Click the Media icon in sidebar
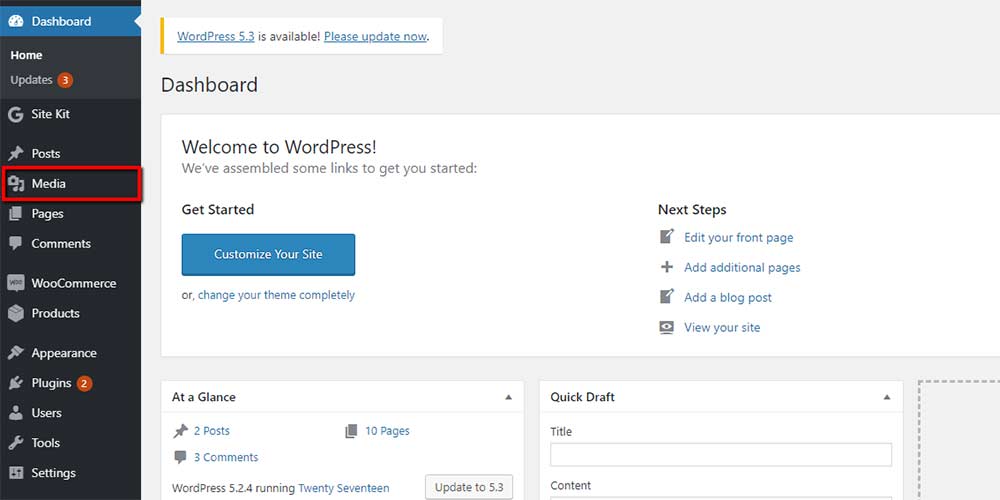Image resolution: width=1000 pixels, height=500 pixels. pyautogui.click(x=16, y=184)
